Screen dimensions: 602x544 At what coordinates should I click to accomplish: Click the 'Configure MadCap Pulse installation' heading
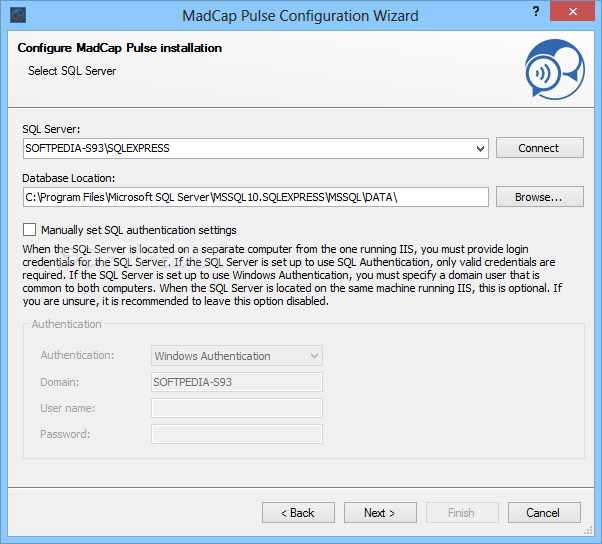tap(119, 48)
